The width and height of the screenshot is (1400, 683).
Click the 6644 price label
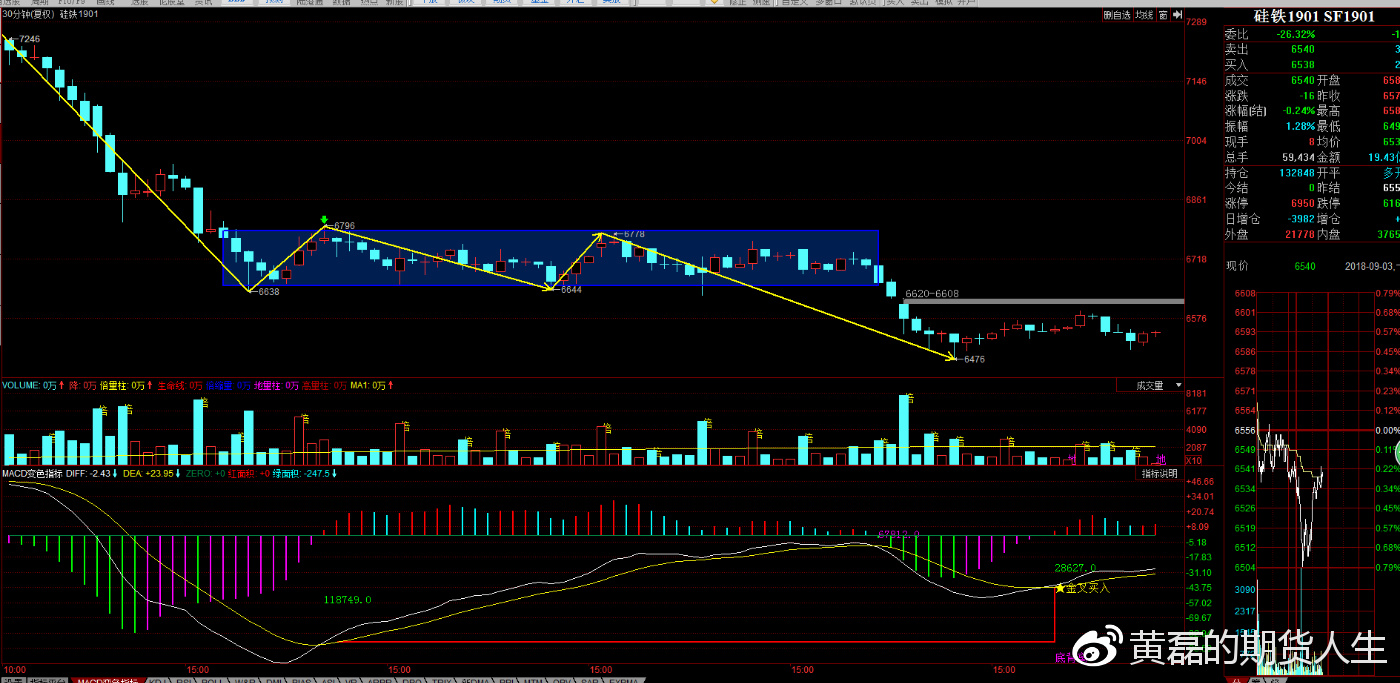pyautogui.click(x=570, y=289)
